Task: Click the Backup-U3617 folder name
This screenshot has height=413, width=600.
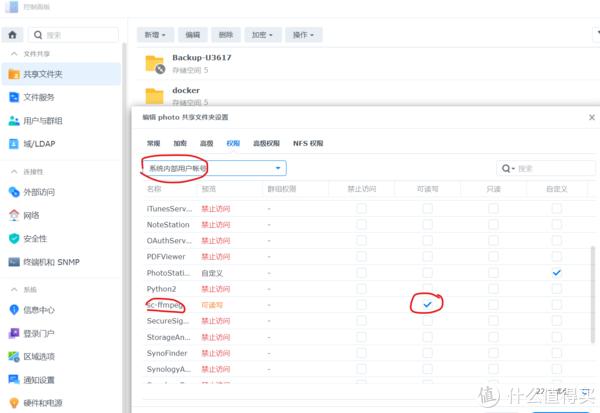Action: (202, 57)
